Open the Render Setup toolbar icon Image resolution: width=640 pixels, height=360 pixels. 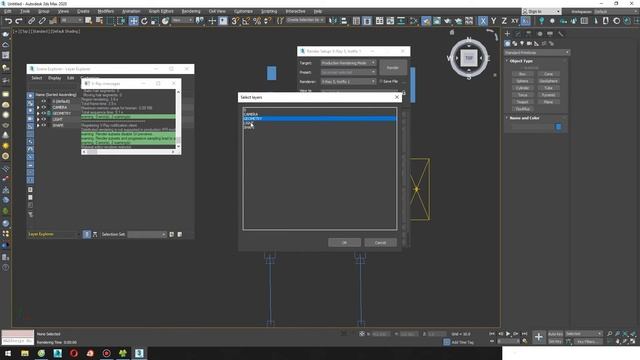(x=426, y=21)
